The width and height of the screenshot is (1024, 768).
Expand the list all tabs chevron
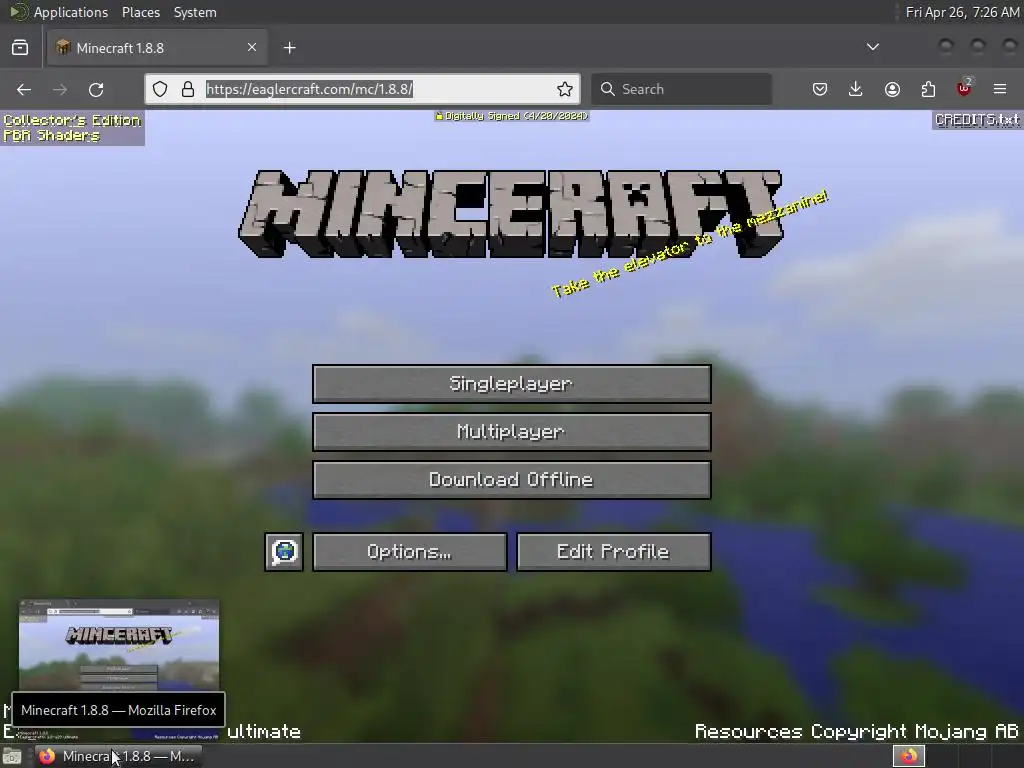872,47
